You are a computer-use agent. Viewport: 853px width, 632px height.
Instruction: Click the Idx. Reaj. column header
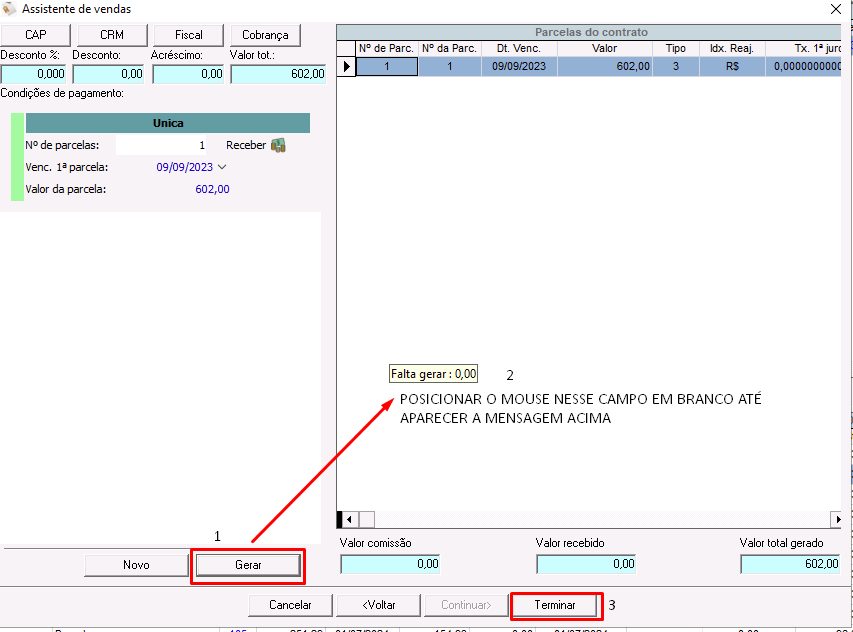(x=732, y=48)
